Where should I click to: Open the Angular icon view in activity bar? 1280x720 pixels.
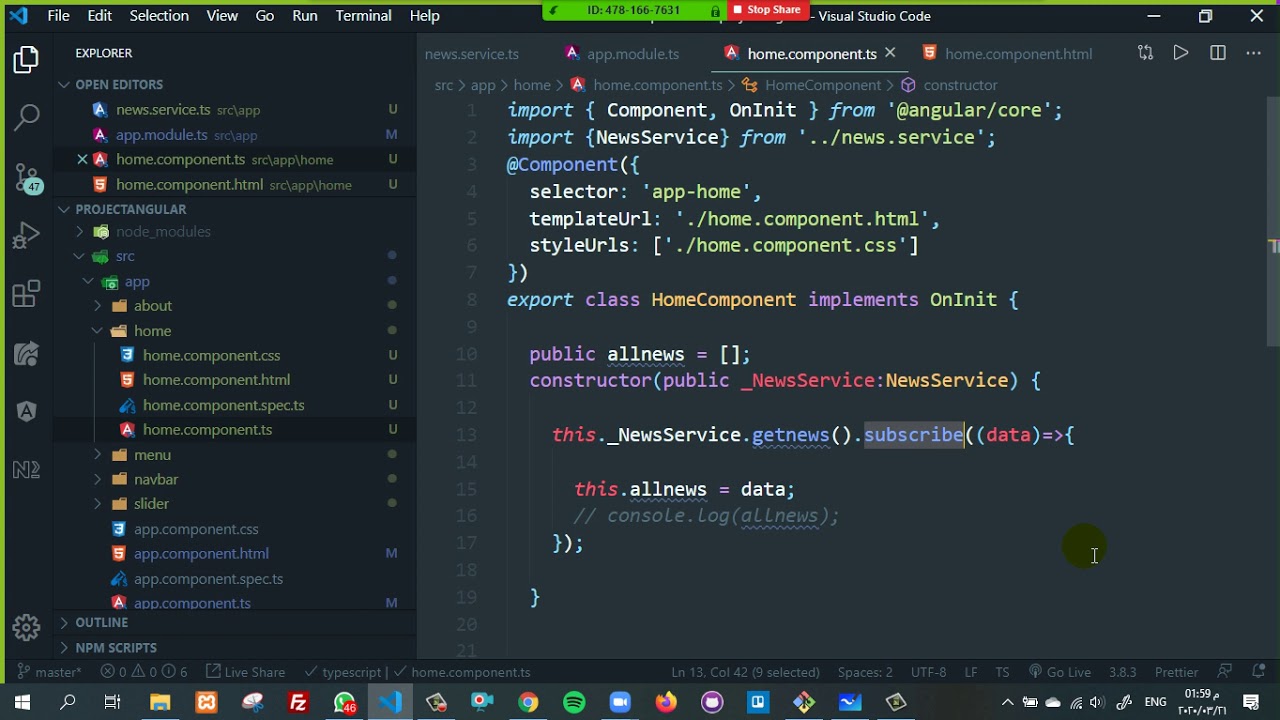coord(27,411)
